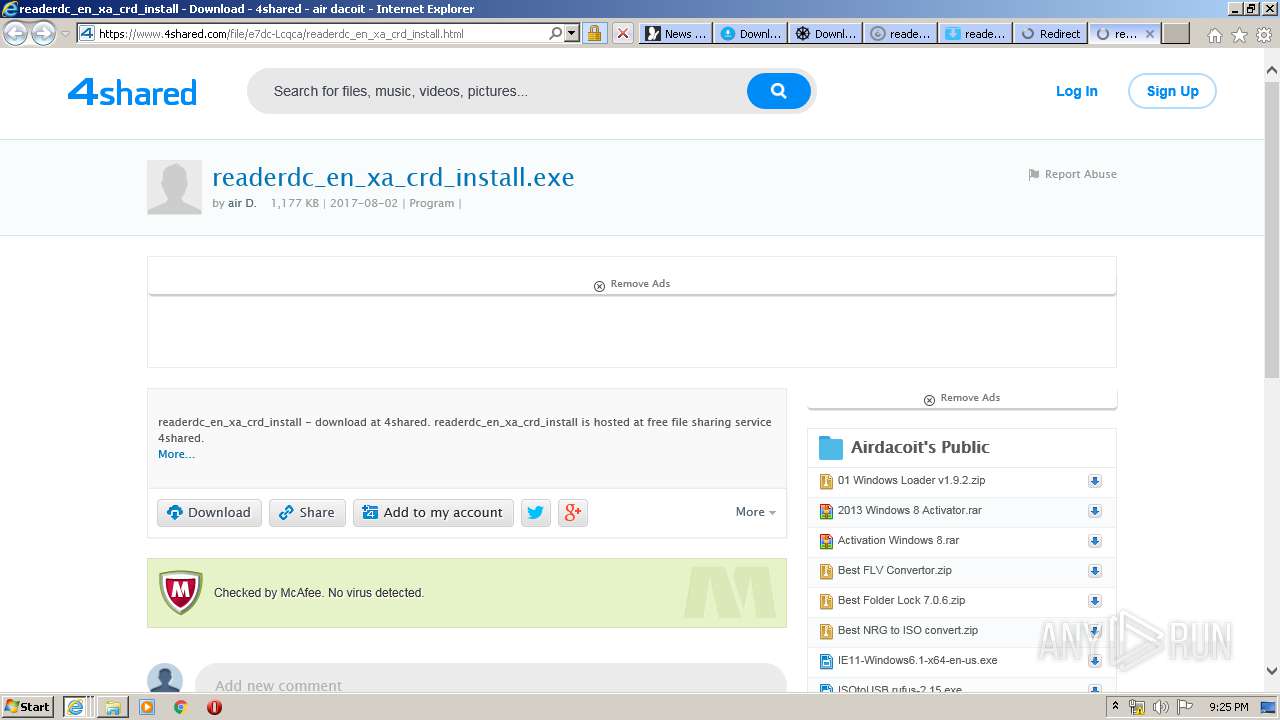Click Remove Ads above the banner

click(632, 284)
